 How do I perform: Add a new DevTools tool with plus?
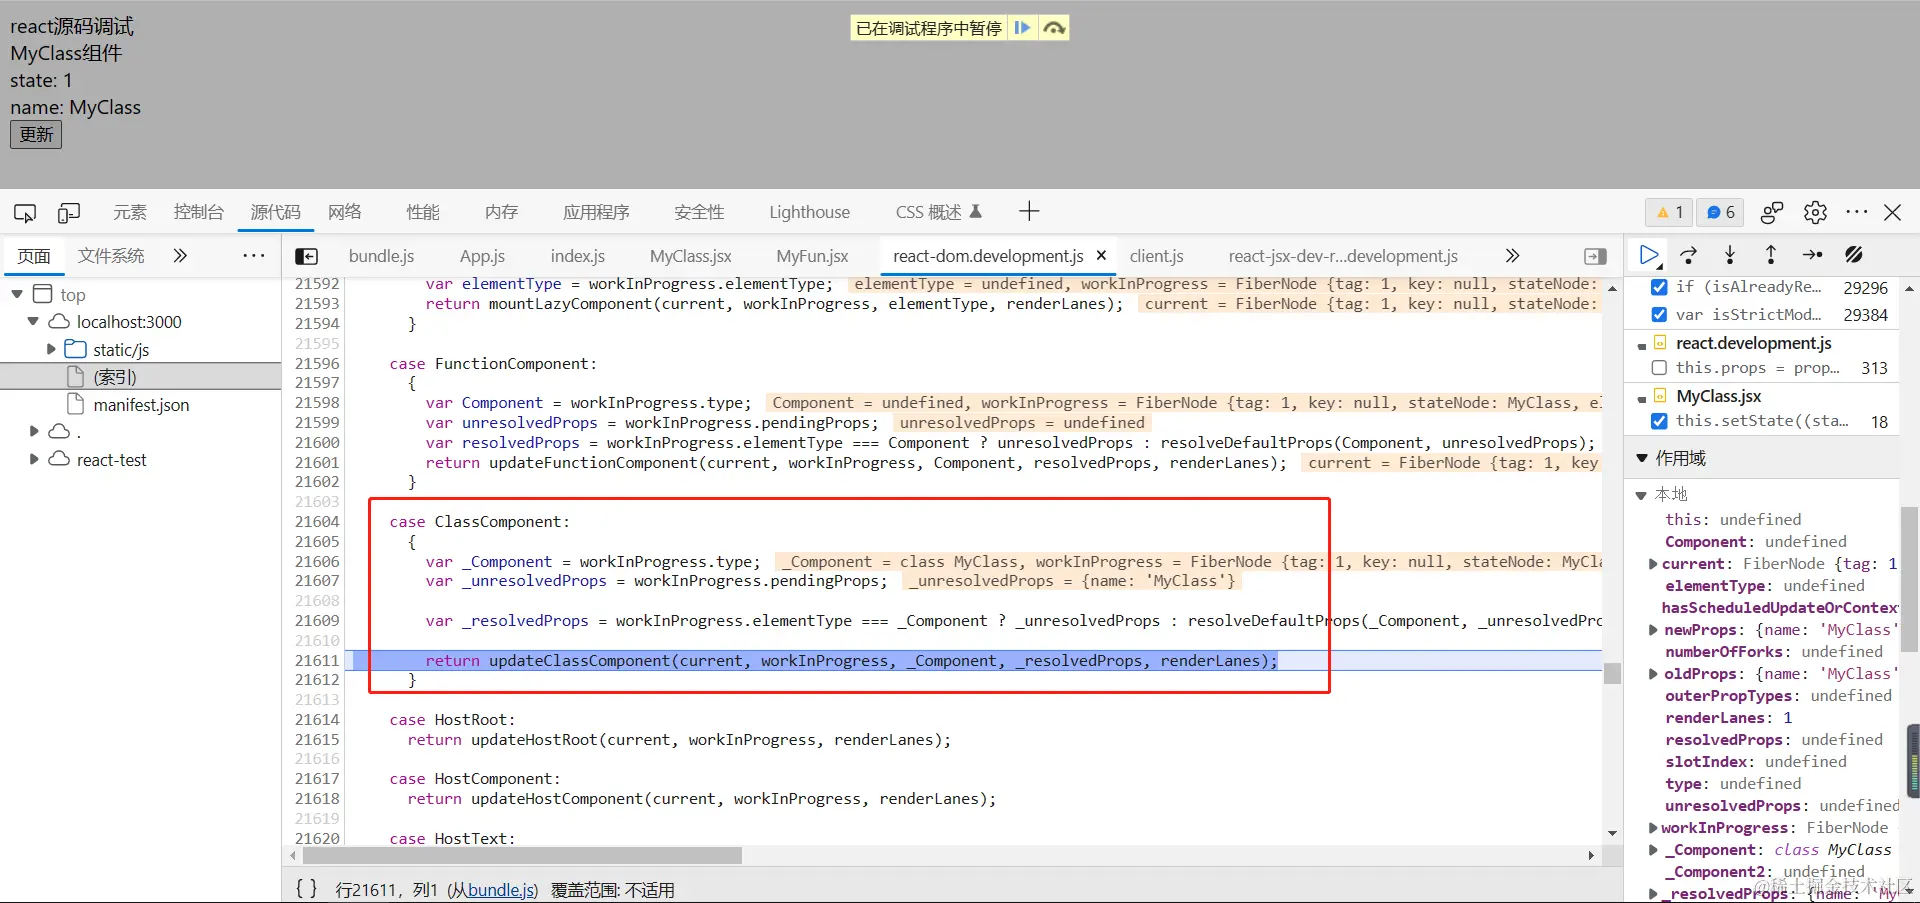pyautogui.click(x=1029, y=211)
